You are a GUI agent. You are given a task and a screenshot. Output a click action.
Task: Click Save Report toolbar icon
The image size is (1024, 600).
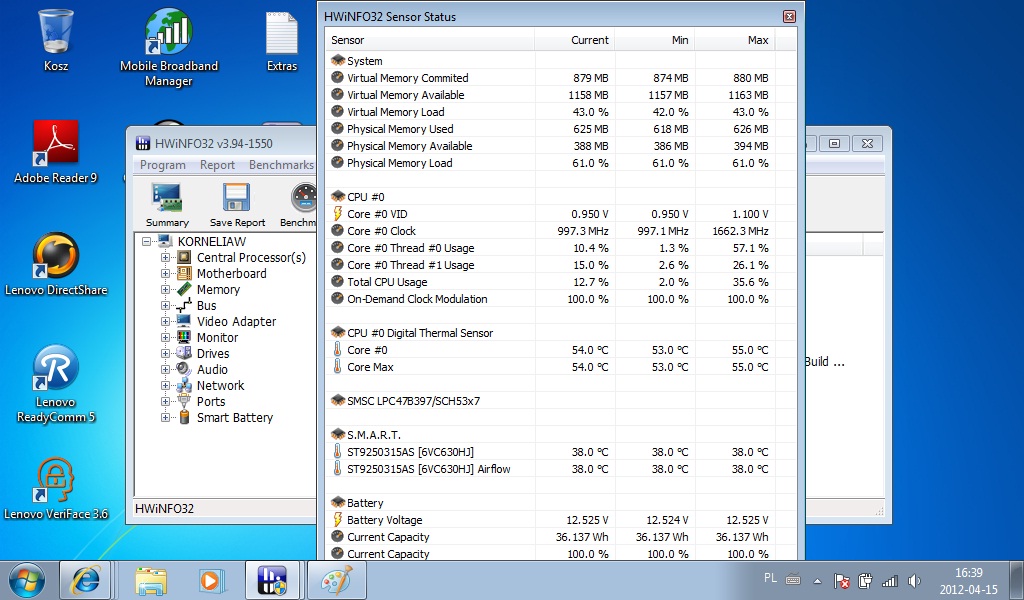[x=237, y=204]
